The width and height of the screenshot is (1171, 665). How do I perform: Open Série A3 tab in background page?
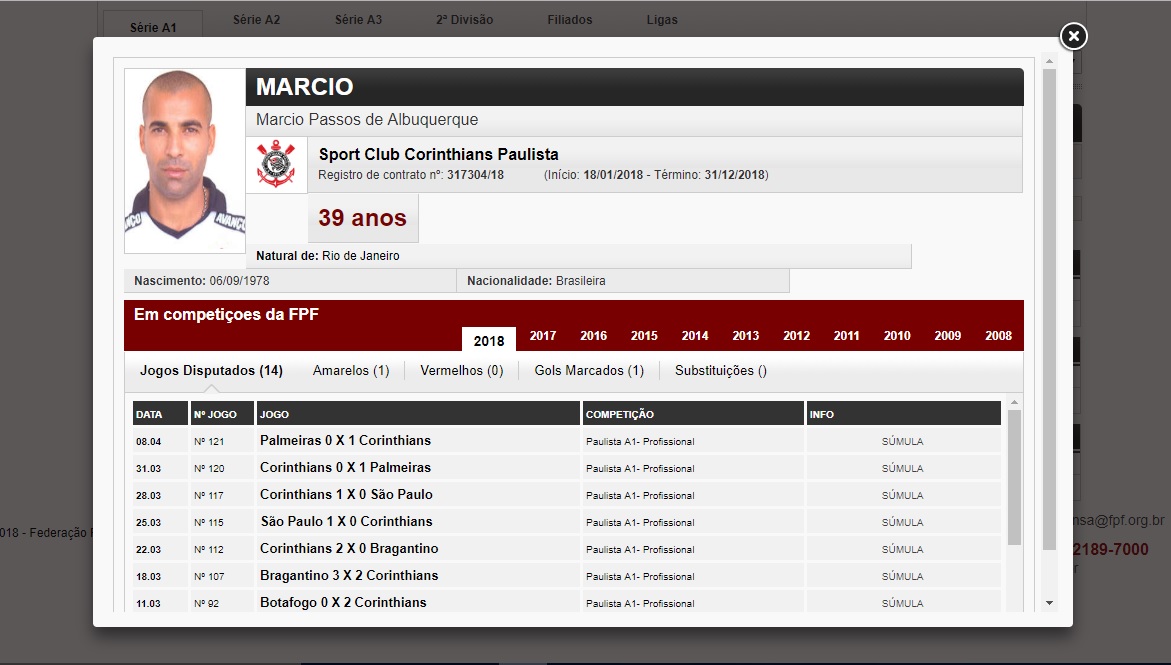click(358, 19)
